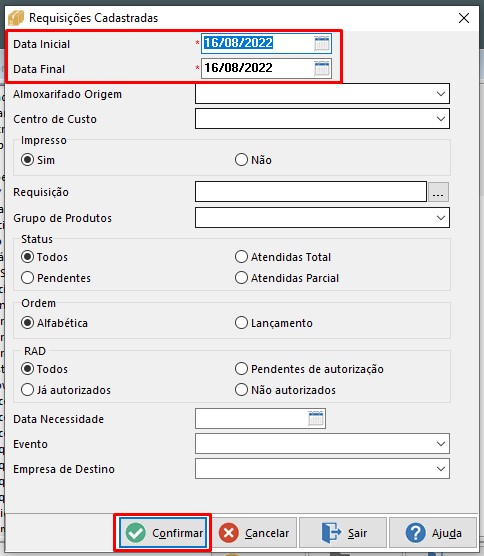Click the Cancelar button
This screenshot has height=556, width=484.
[x=255, y=533]
